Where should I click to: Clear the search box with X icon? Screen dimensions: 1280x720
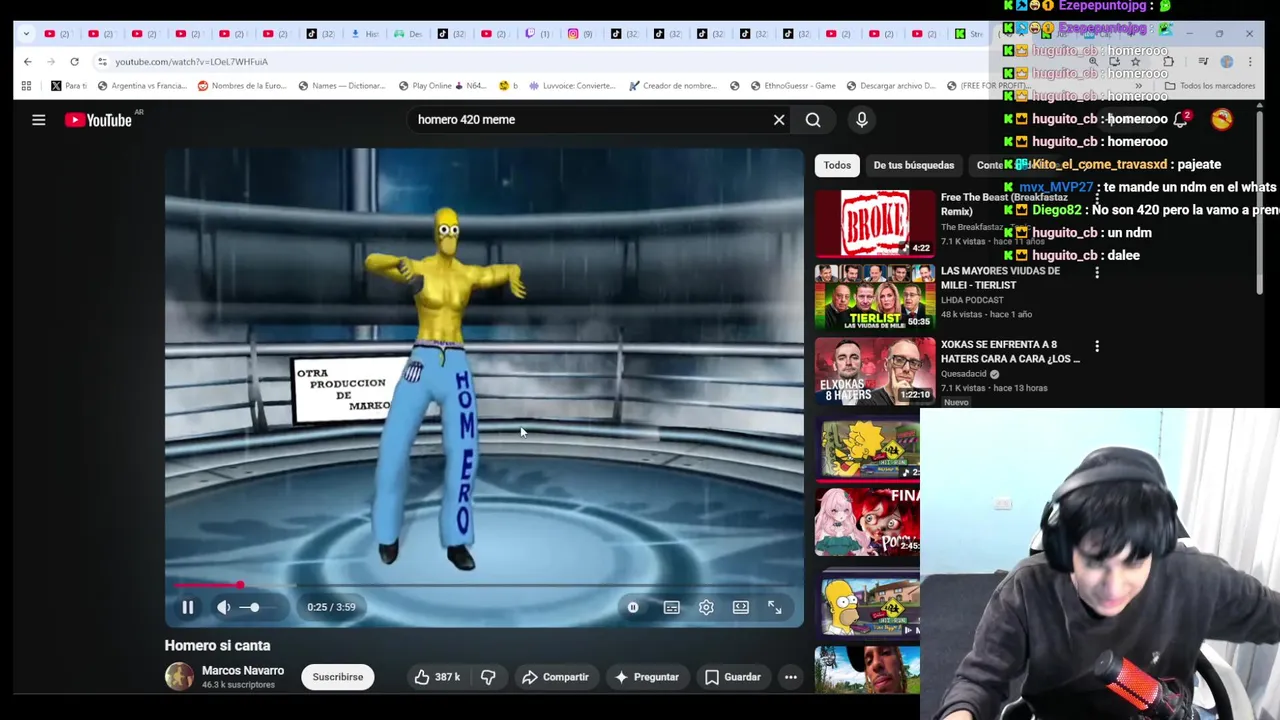(x=779, y=120)
